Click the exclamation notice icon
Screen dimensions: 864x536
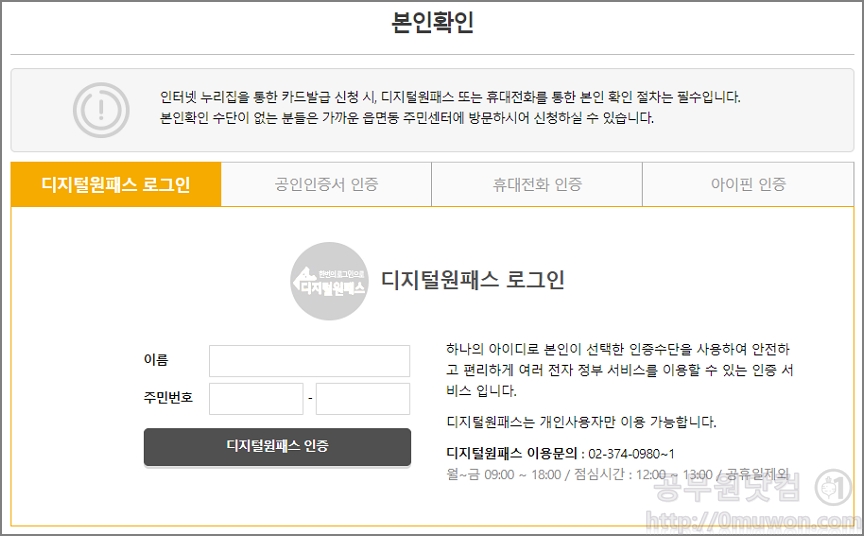(101, 110)
